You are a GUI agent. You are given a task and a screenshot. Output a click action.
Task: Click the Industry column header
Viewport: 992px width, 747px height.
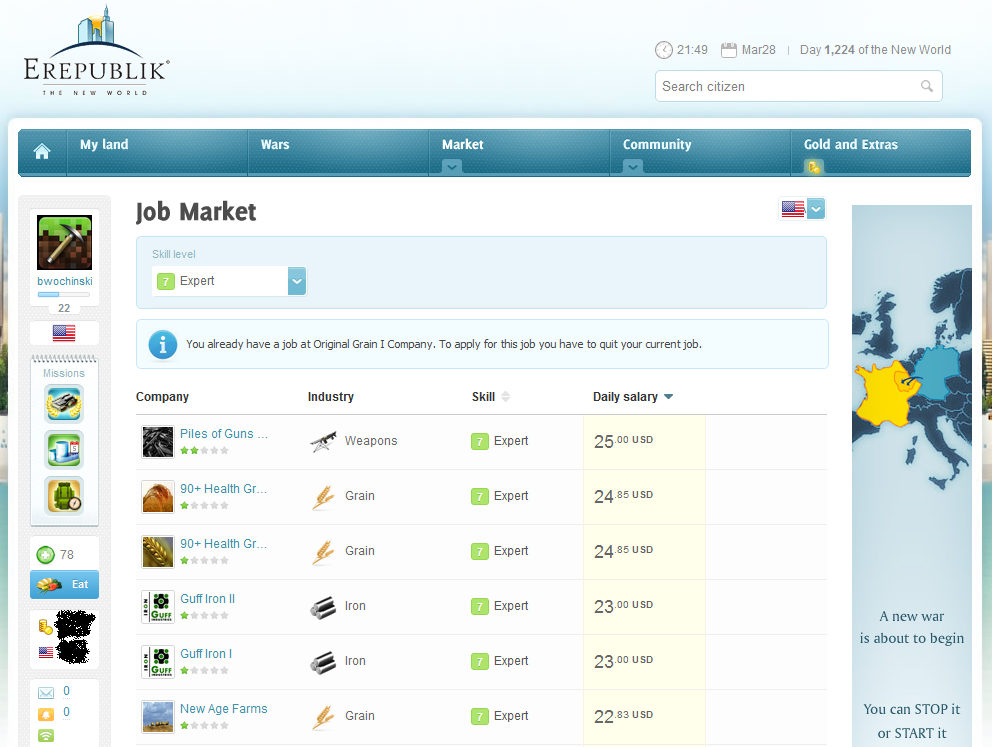pos(331,397)
